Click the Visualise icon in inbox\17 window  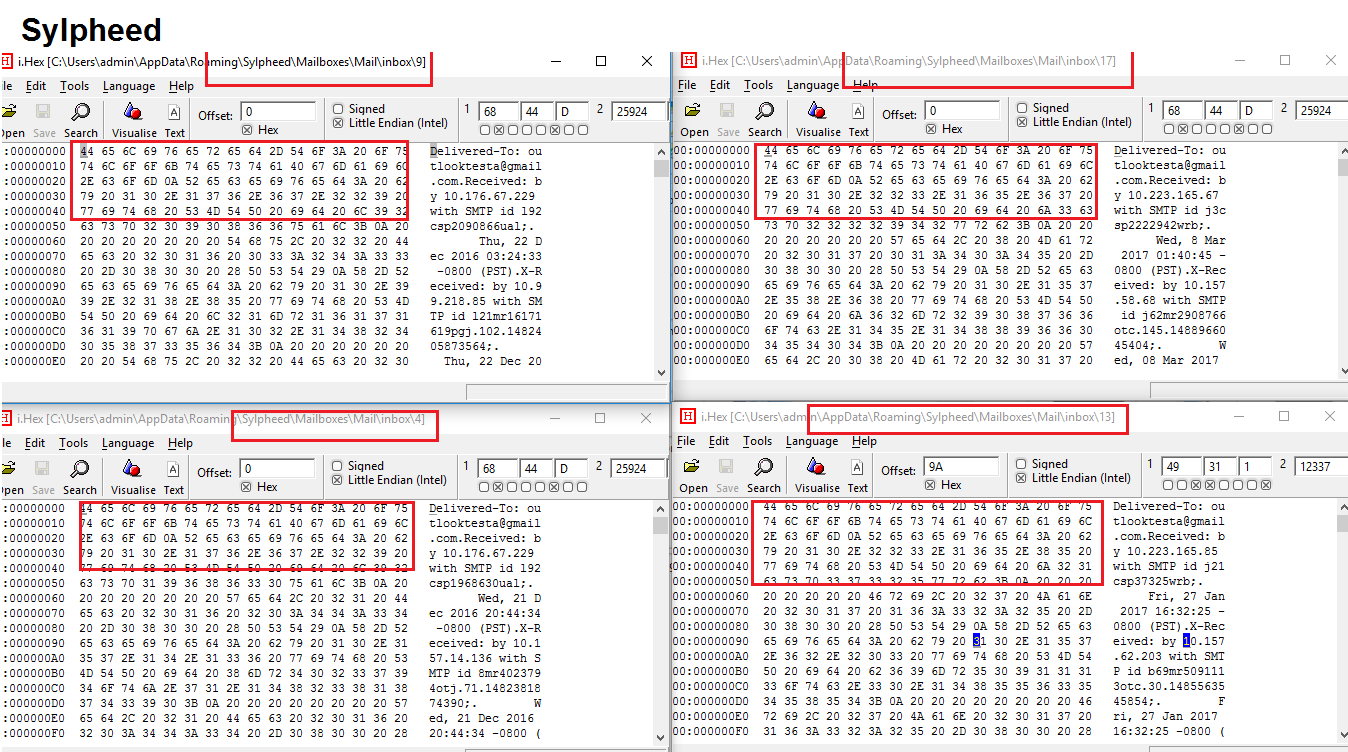(818, 110)
